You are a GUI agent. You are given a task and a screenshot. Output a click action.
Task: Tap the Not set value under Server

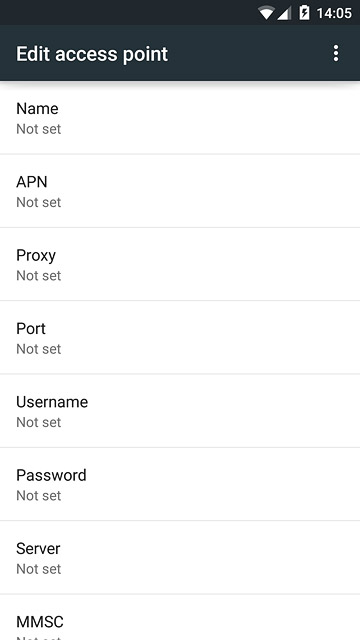pos(39,569)
